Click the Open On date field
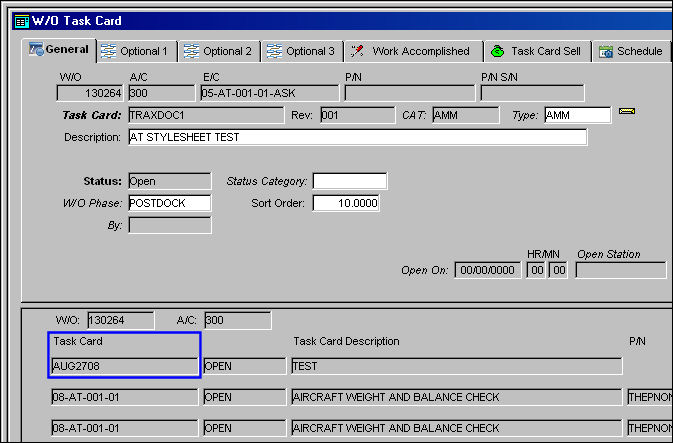This screenshot has width=673, height=443. point(488,270)
